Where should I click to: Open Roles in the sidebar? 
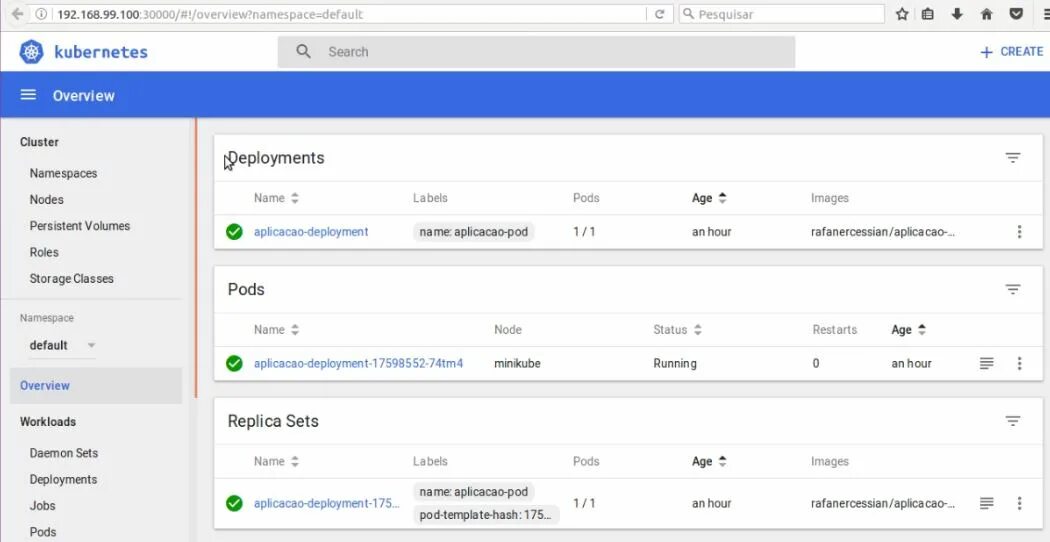point(44,252)
